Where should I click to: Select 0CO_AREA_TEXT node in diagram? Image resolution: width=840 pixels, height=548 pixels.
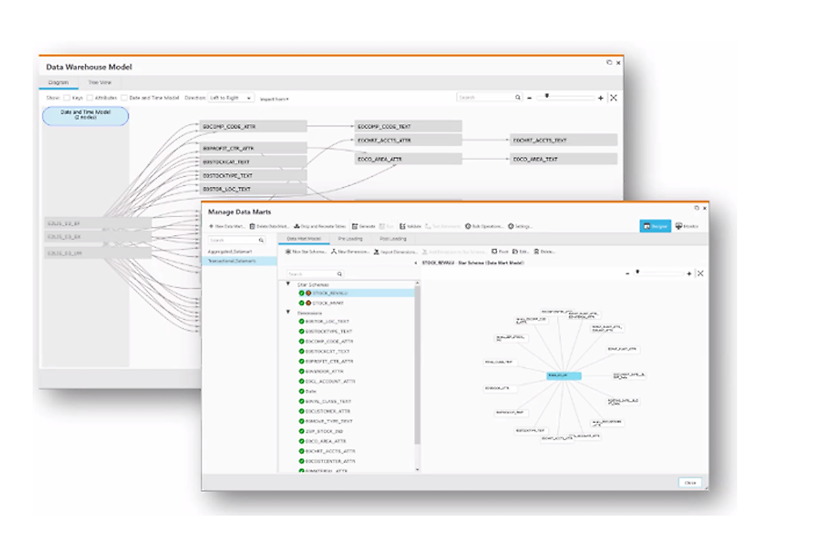point(564,159)
